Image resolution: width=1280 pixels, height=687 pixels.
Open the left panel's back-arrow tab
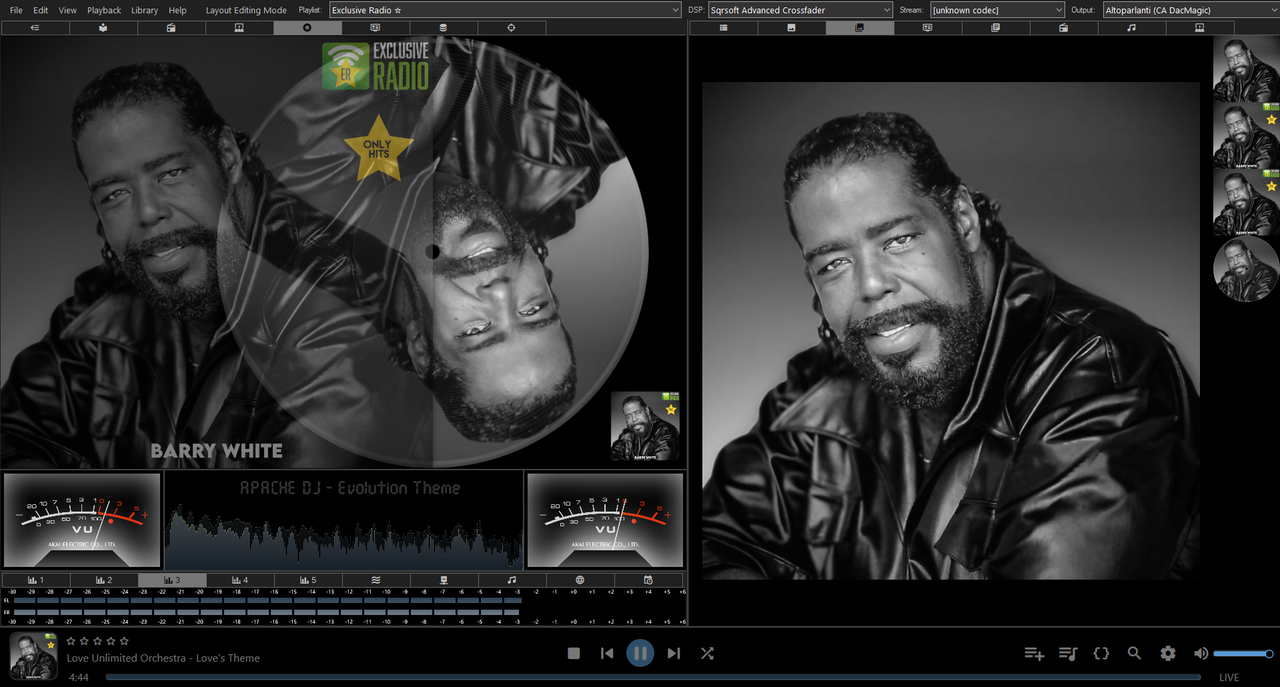[35, 28]
